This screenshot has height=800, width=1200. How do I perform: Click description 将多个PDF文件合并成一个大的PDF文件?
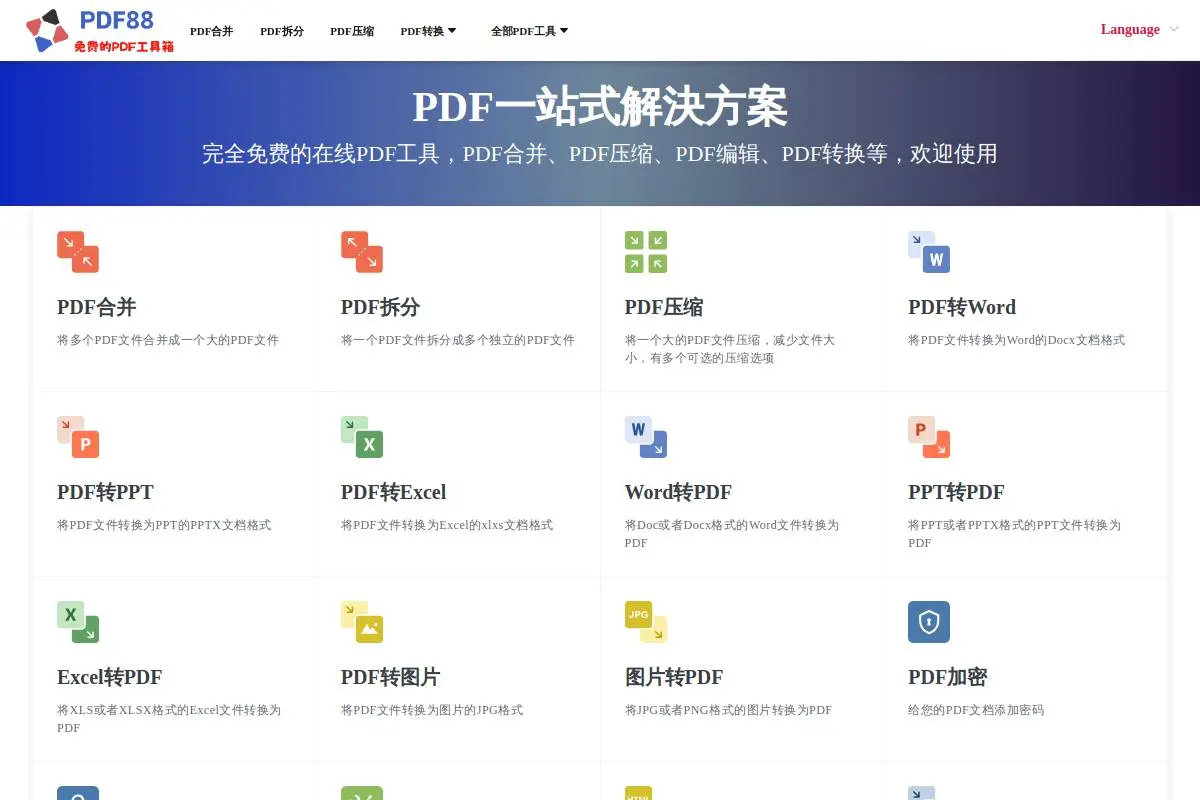(x=168, y=340)
